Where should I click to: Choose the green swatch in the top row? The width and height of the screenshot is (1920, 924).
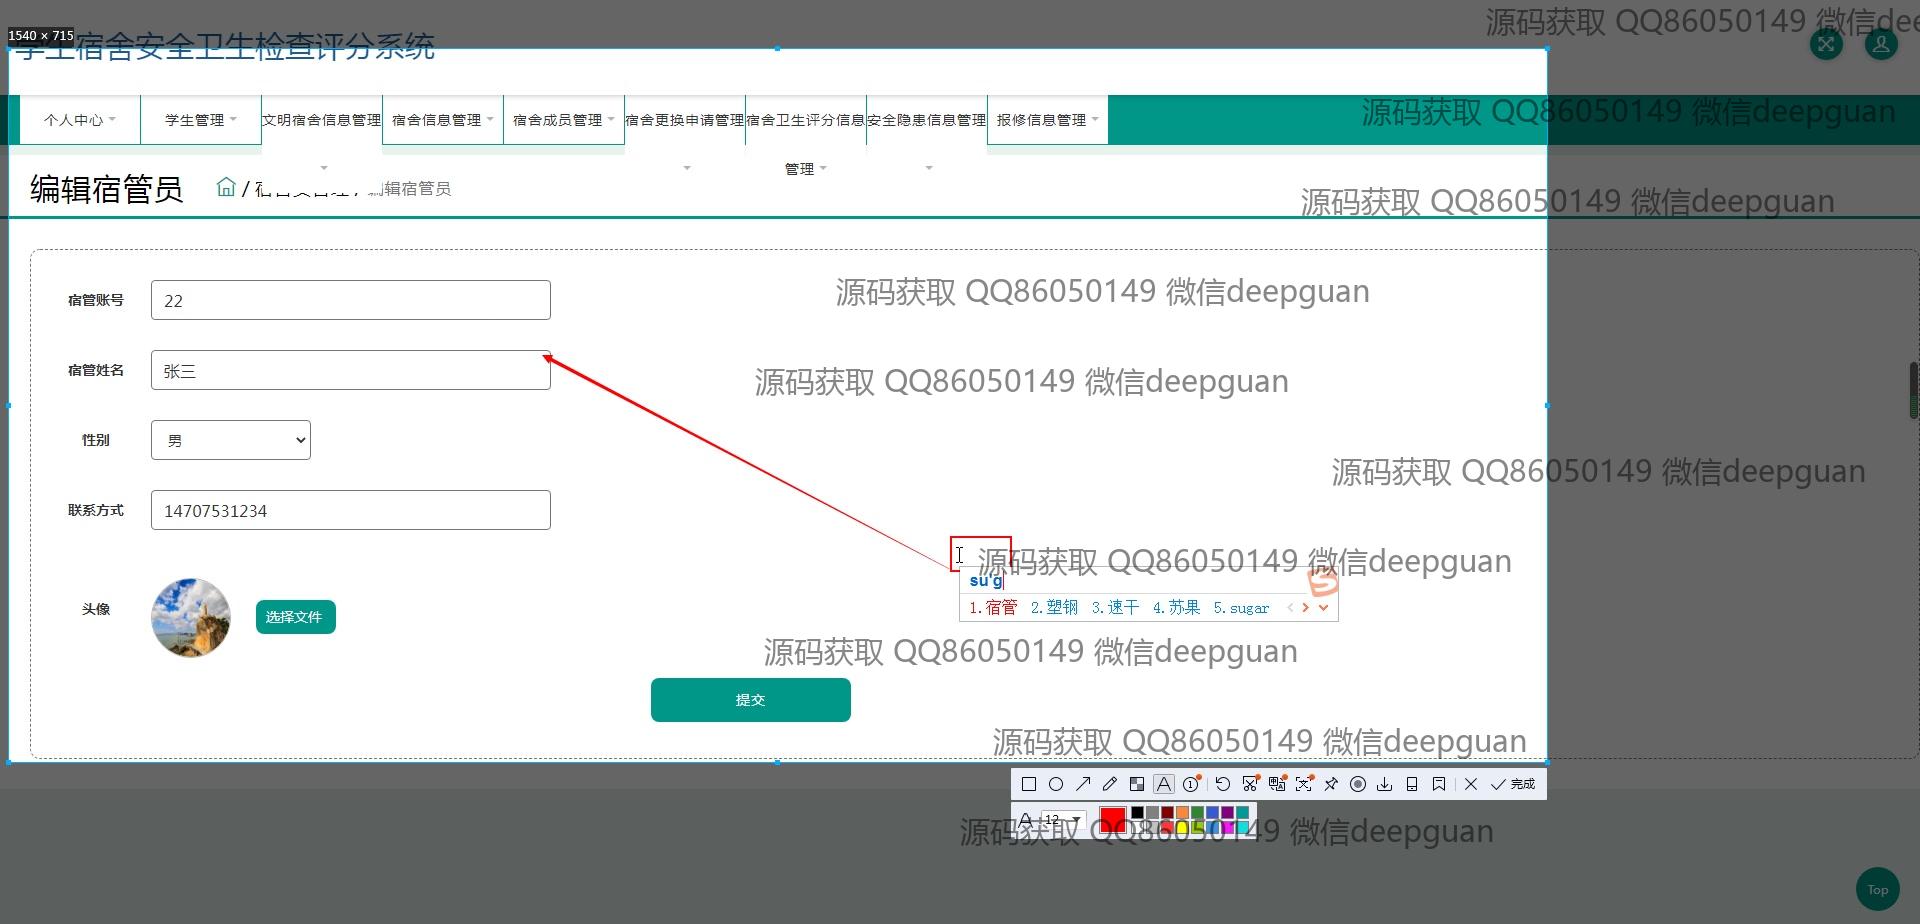1197,813
